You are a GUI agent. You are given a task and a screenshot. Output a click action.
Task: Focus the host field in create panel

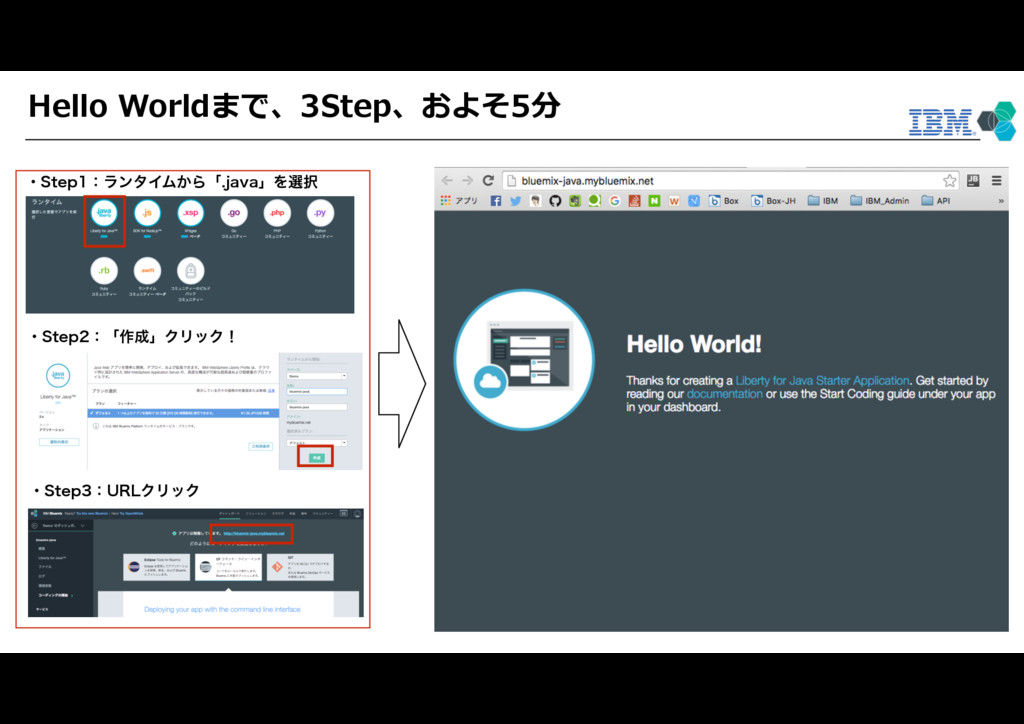click(x=317, y=407)
